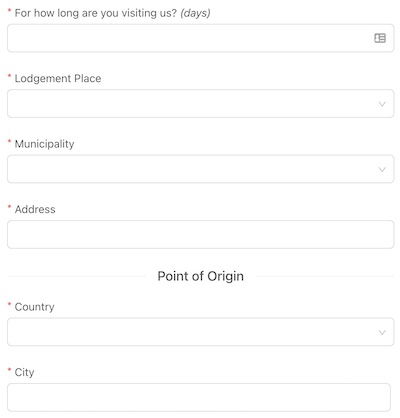Click the Address label text
400x418 pixels.
[x=35, y=209]
